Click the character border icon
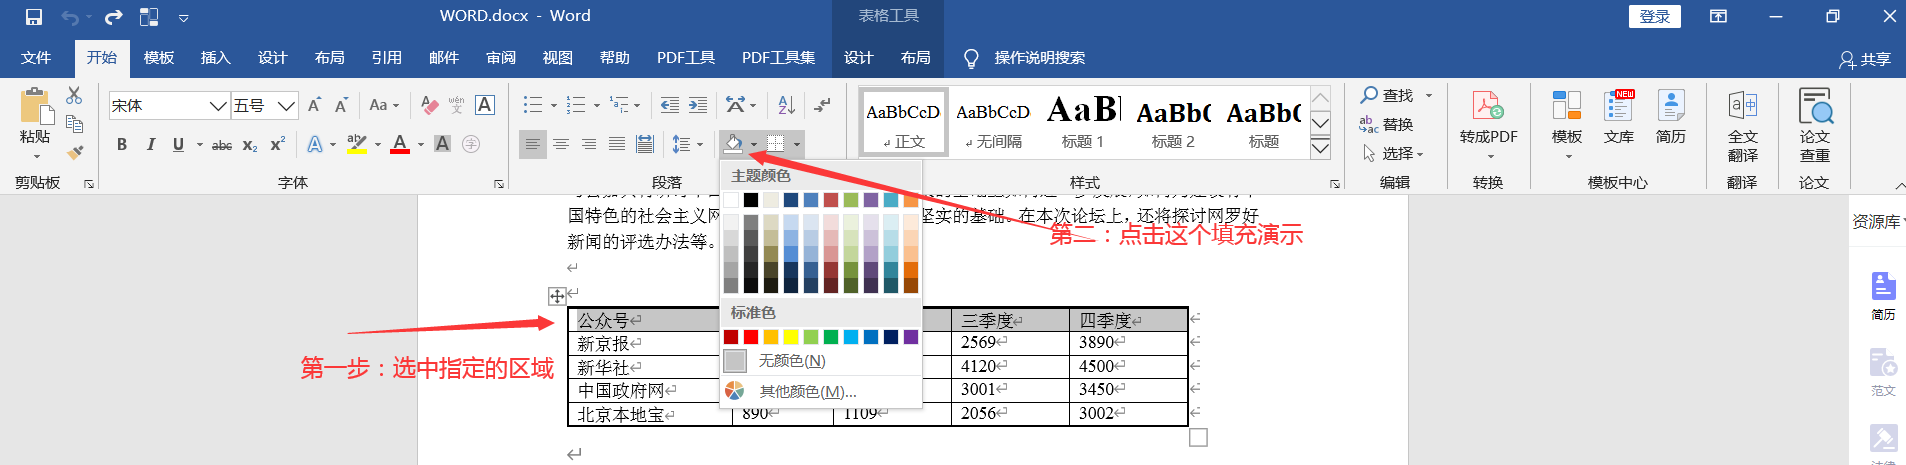Image resolution: width=1906 pixels, height=465 pixels. coord(485,105)
